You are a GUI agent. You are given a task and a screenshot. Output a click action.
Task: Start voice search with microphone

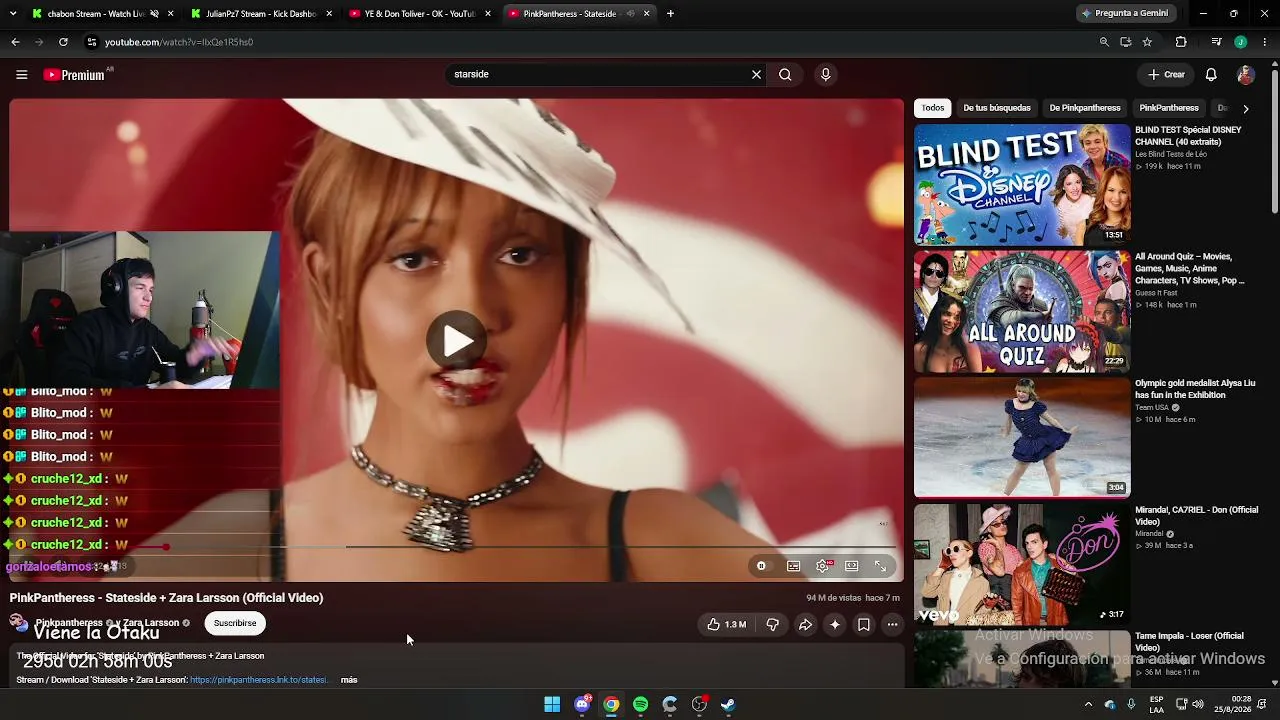(825, 74)
